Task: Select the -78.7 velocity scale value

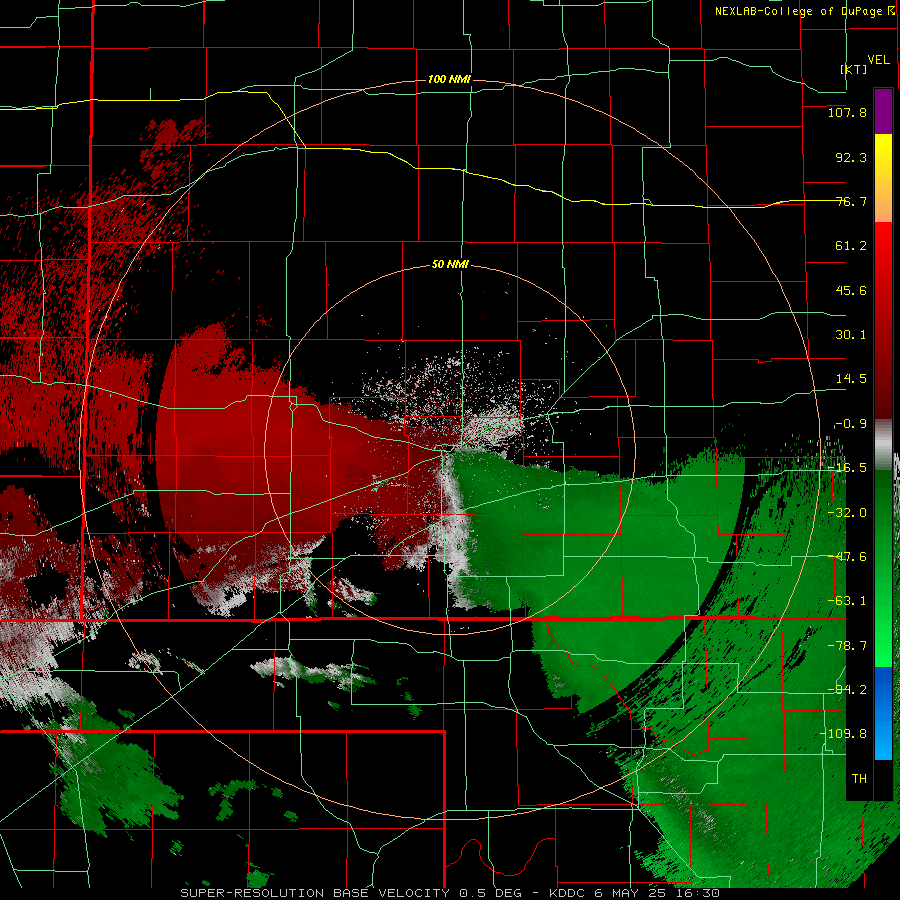Action: 847,646
